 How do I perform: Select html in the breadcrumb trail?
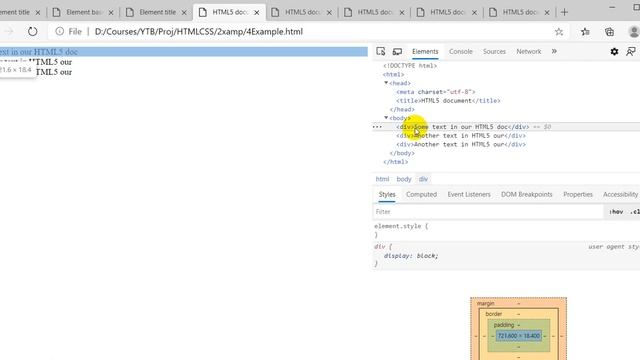click(382, 179)
